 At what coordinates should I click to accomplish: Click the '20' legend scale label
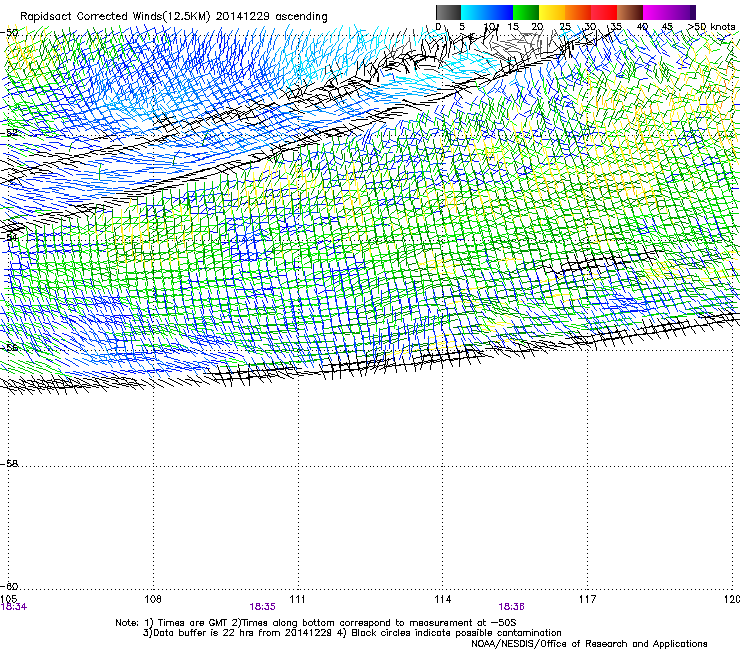click(x=537, y=26)
